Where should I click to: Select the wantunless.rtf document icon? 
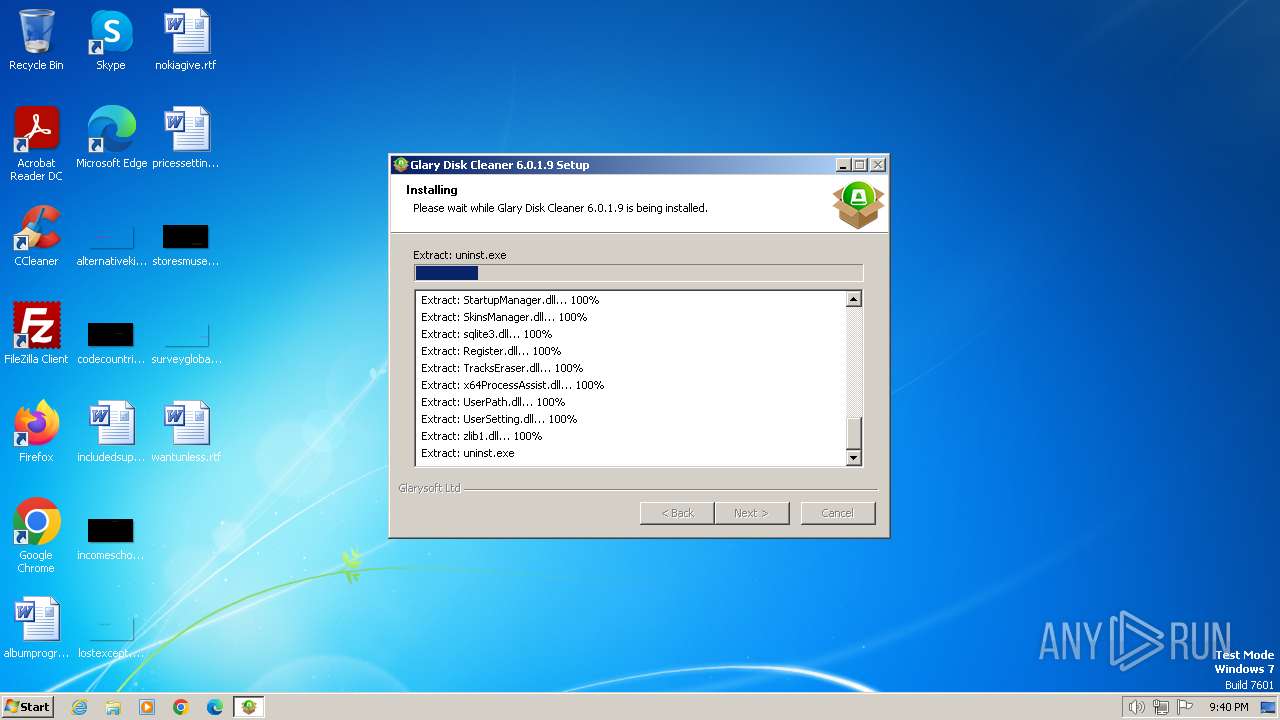click(x=186, y=431)
